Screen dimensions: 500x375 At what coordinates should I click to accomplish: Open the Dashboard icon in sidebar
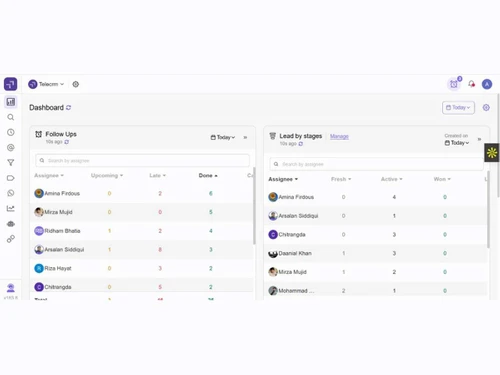tap(11, 102)
